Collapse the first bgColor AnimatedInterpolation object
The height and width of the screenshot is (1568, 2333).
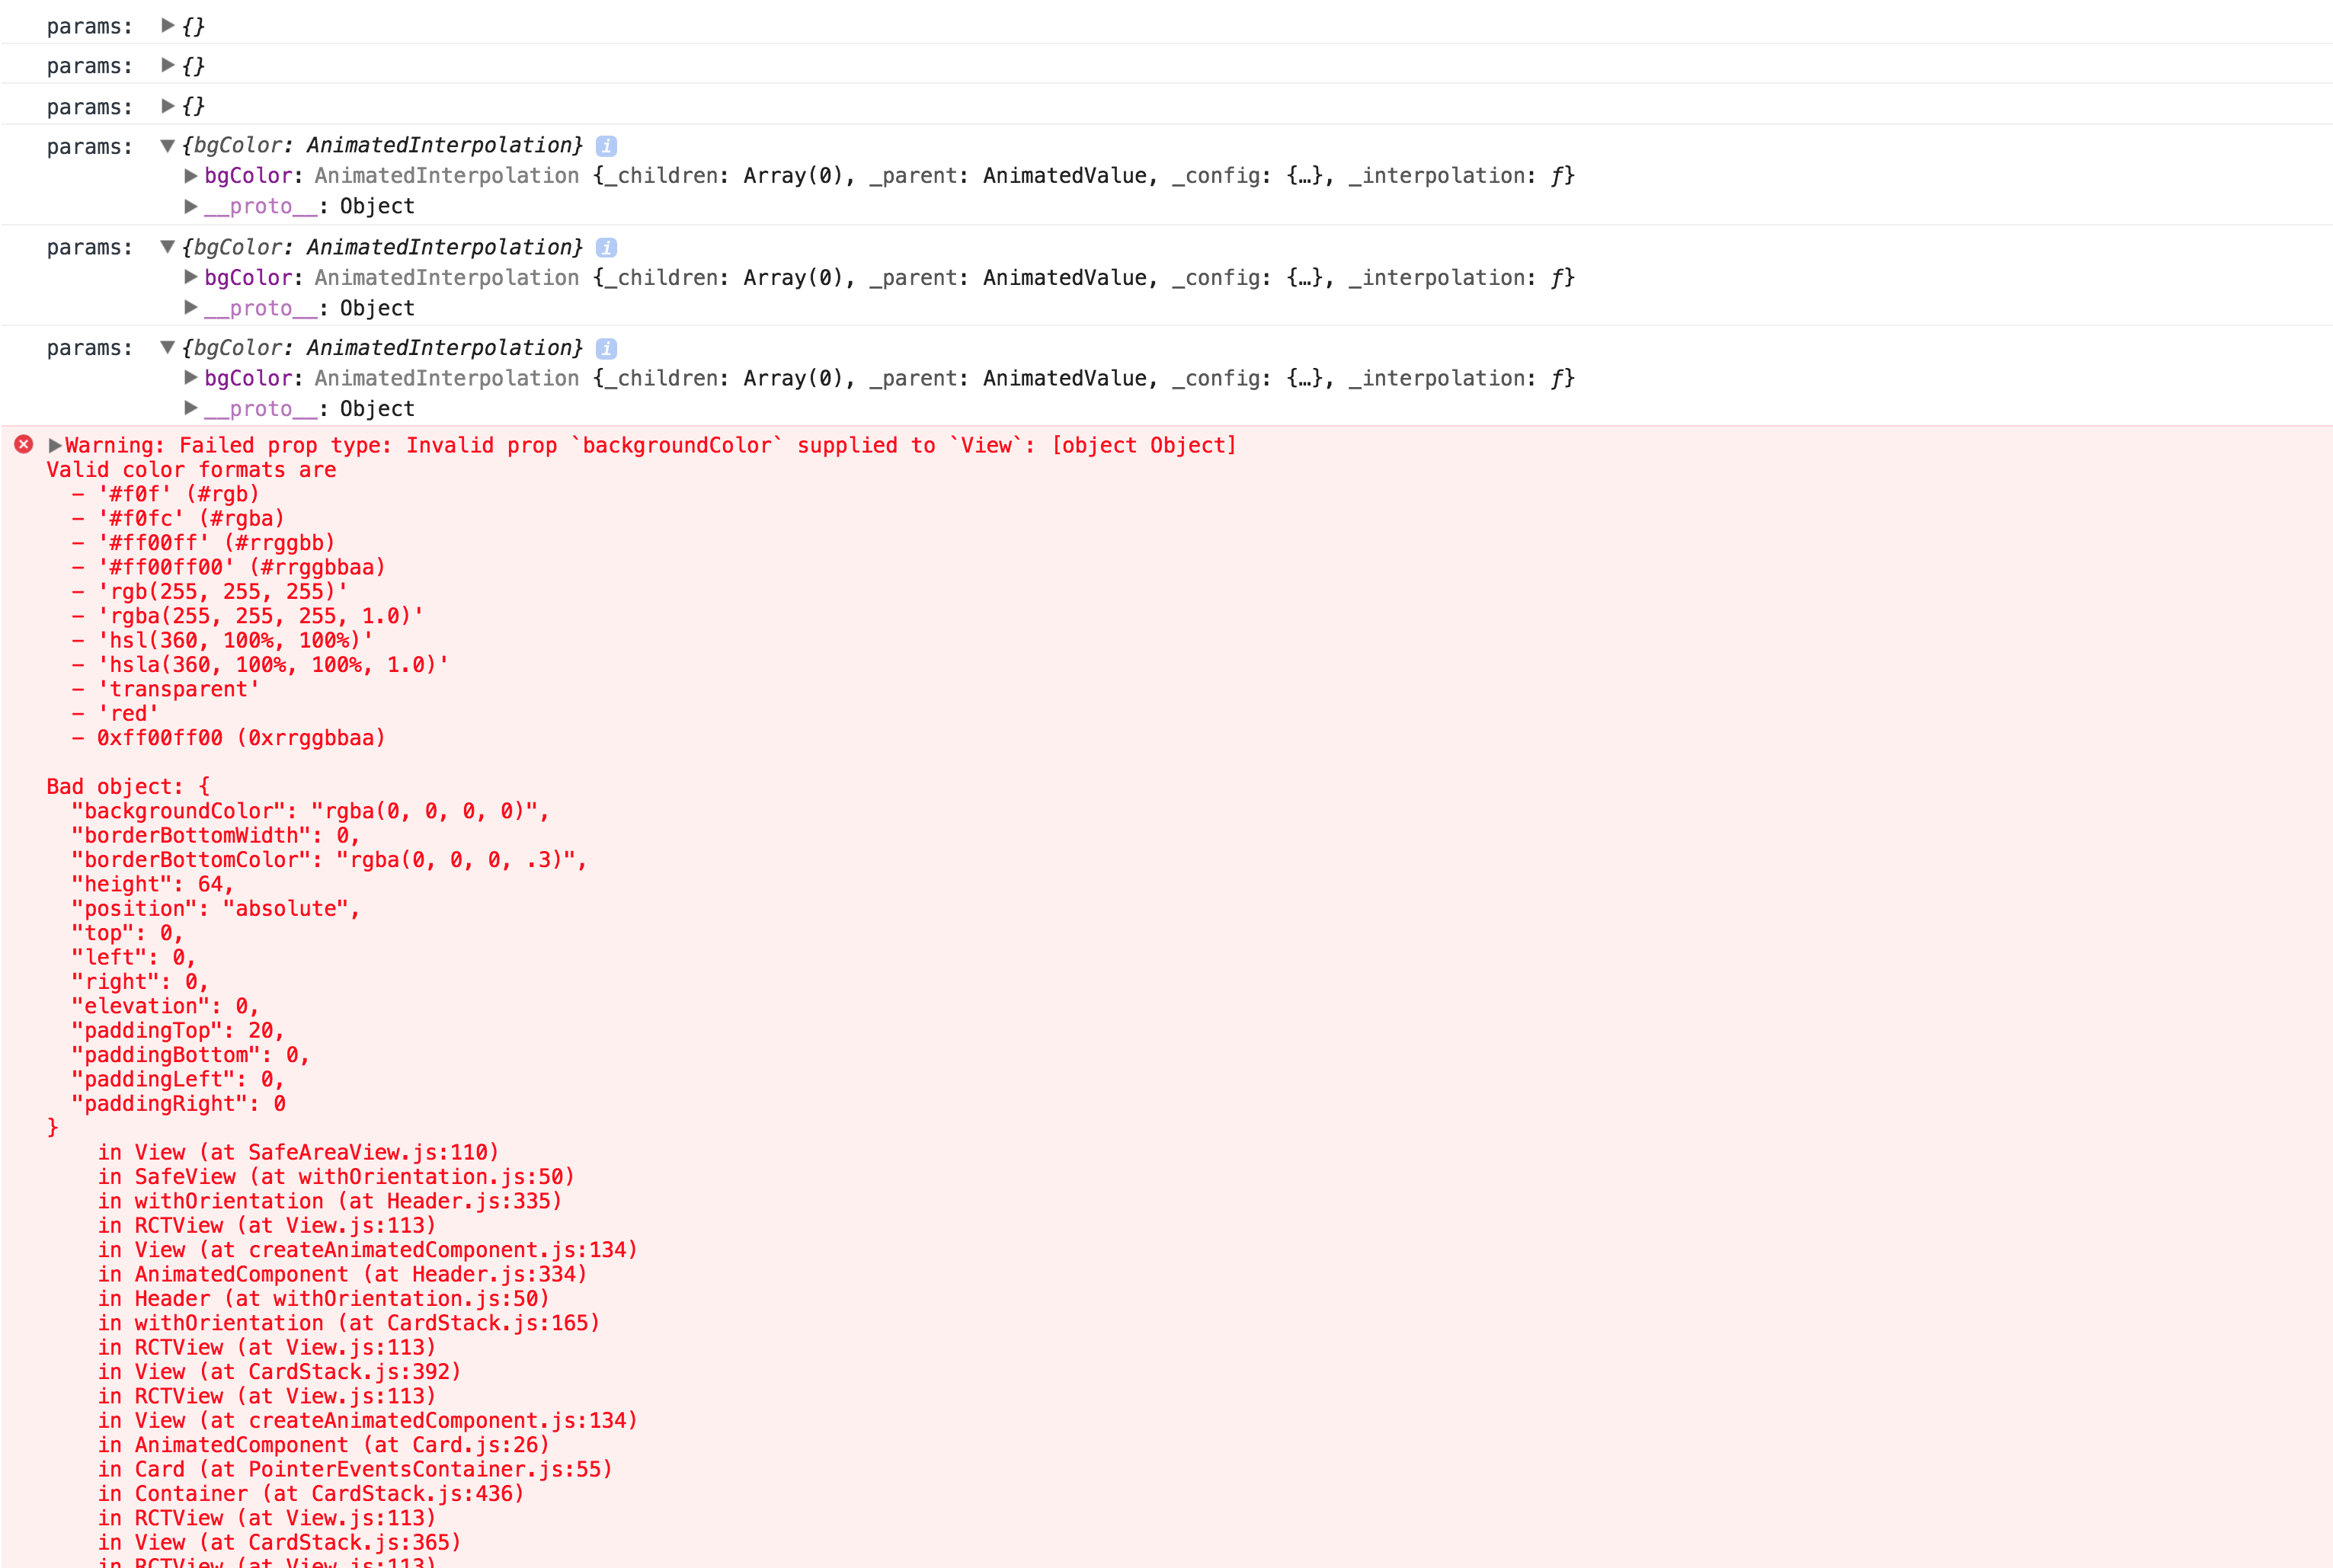(x=168, y=145)
